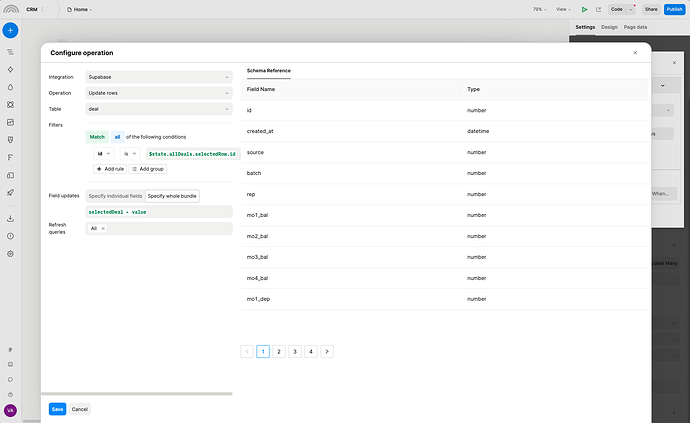690x423 pixels.
Task: Remove the All tag from Refresh queries
Action: click(103, 228)
